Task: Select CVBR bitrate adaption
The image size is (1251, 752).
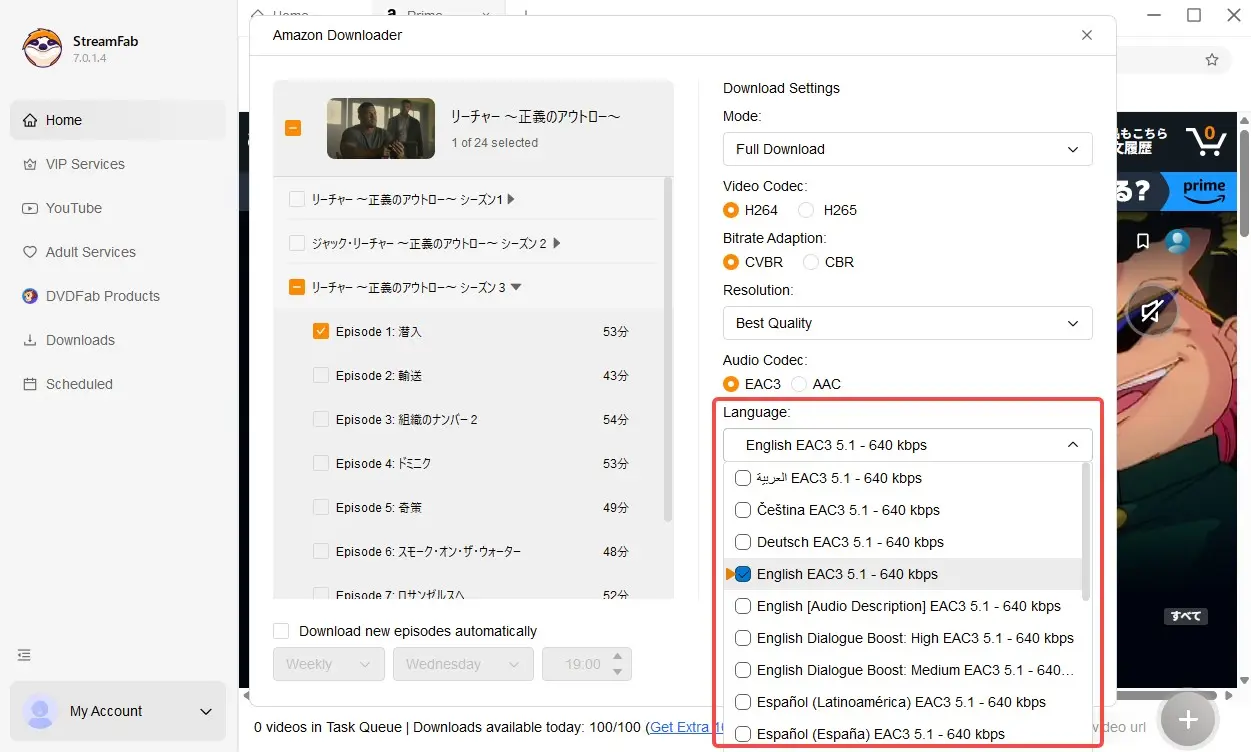Action: point(731,262)
